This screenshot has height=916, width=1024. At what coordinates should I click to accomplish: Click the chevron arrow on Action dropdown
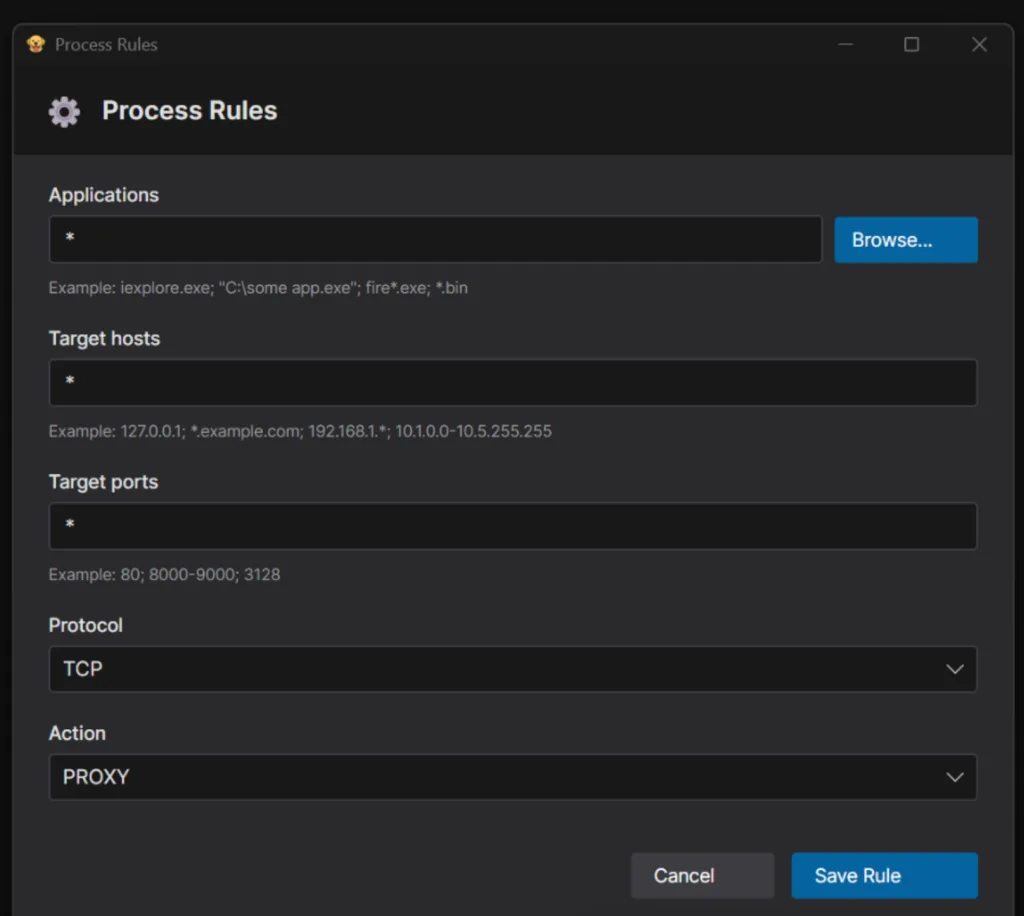coord(954,777)
